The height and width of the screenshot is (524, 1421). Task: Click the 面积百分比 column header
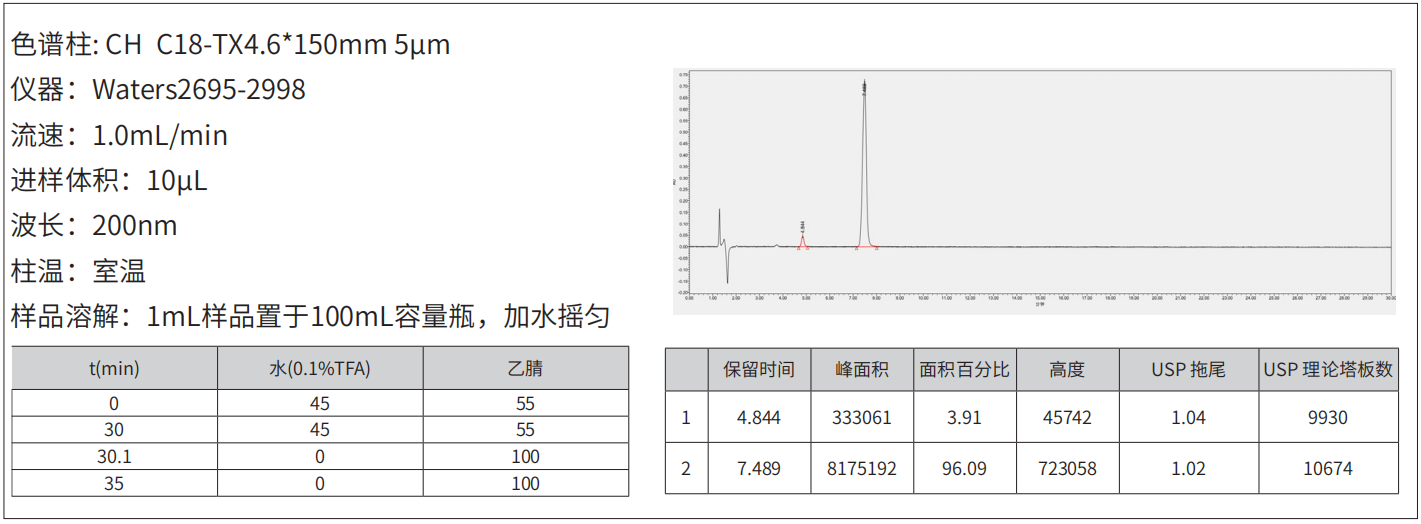coord(964,369)
